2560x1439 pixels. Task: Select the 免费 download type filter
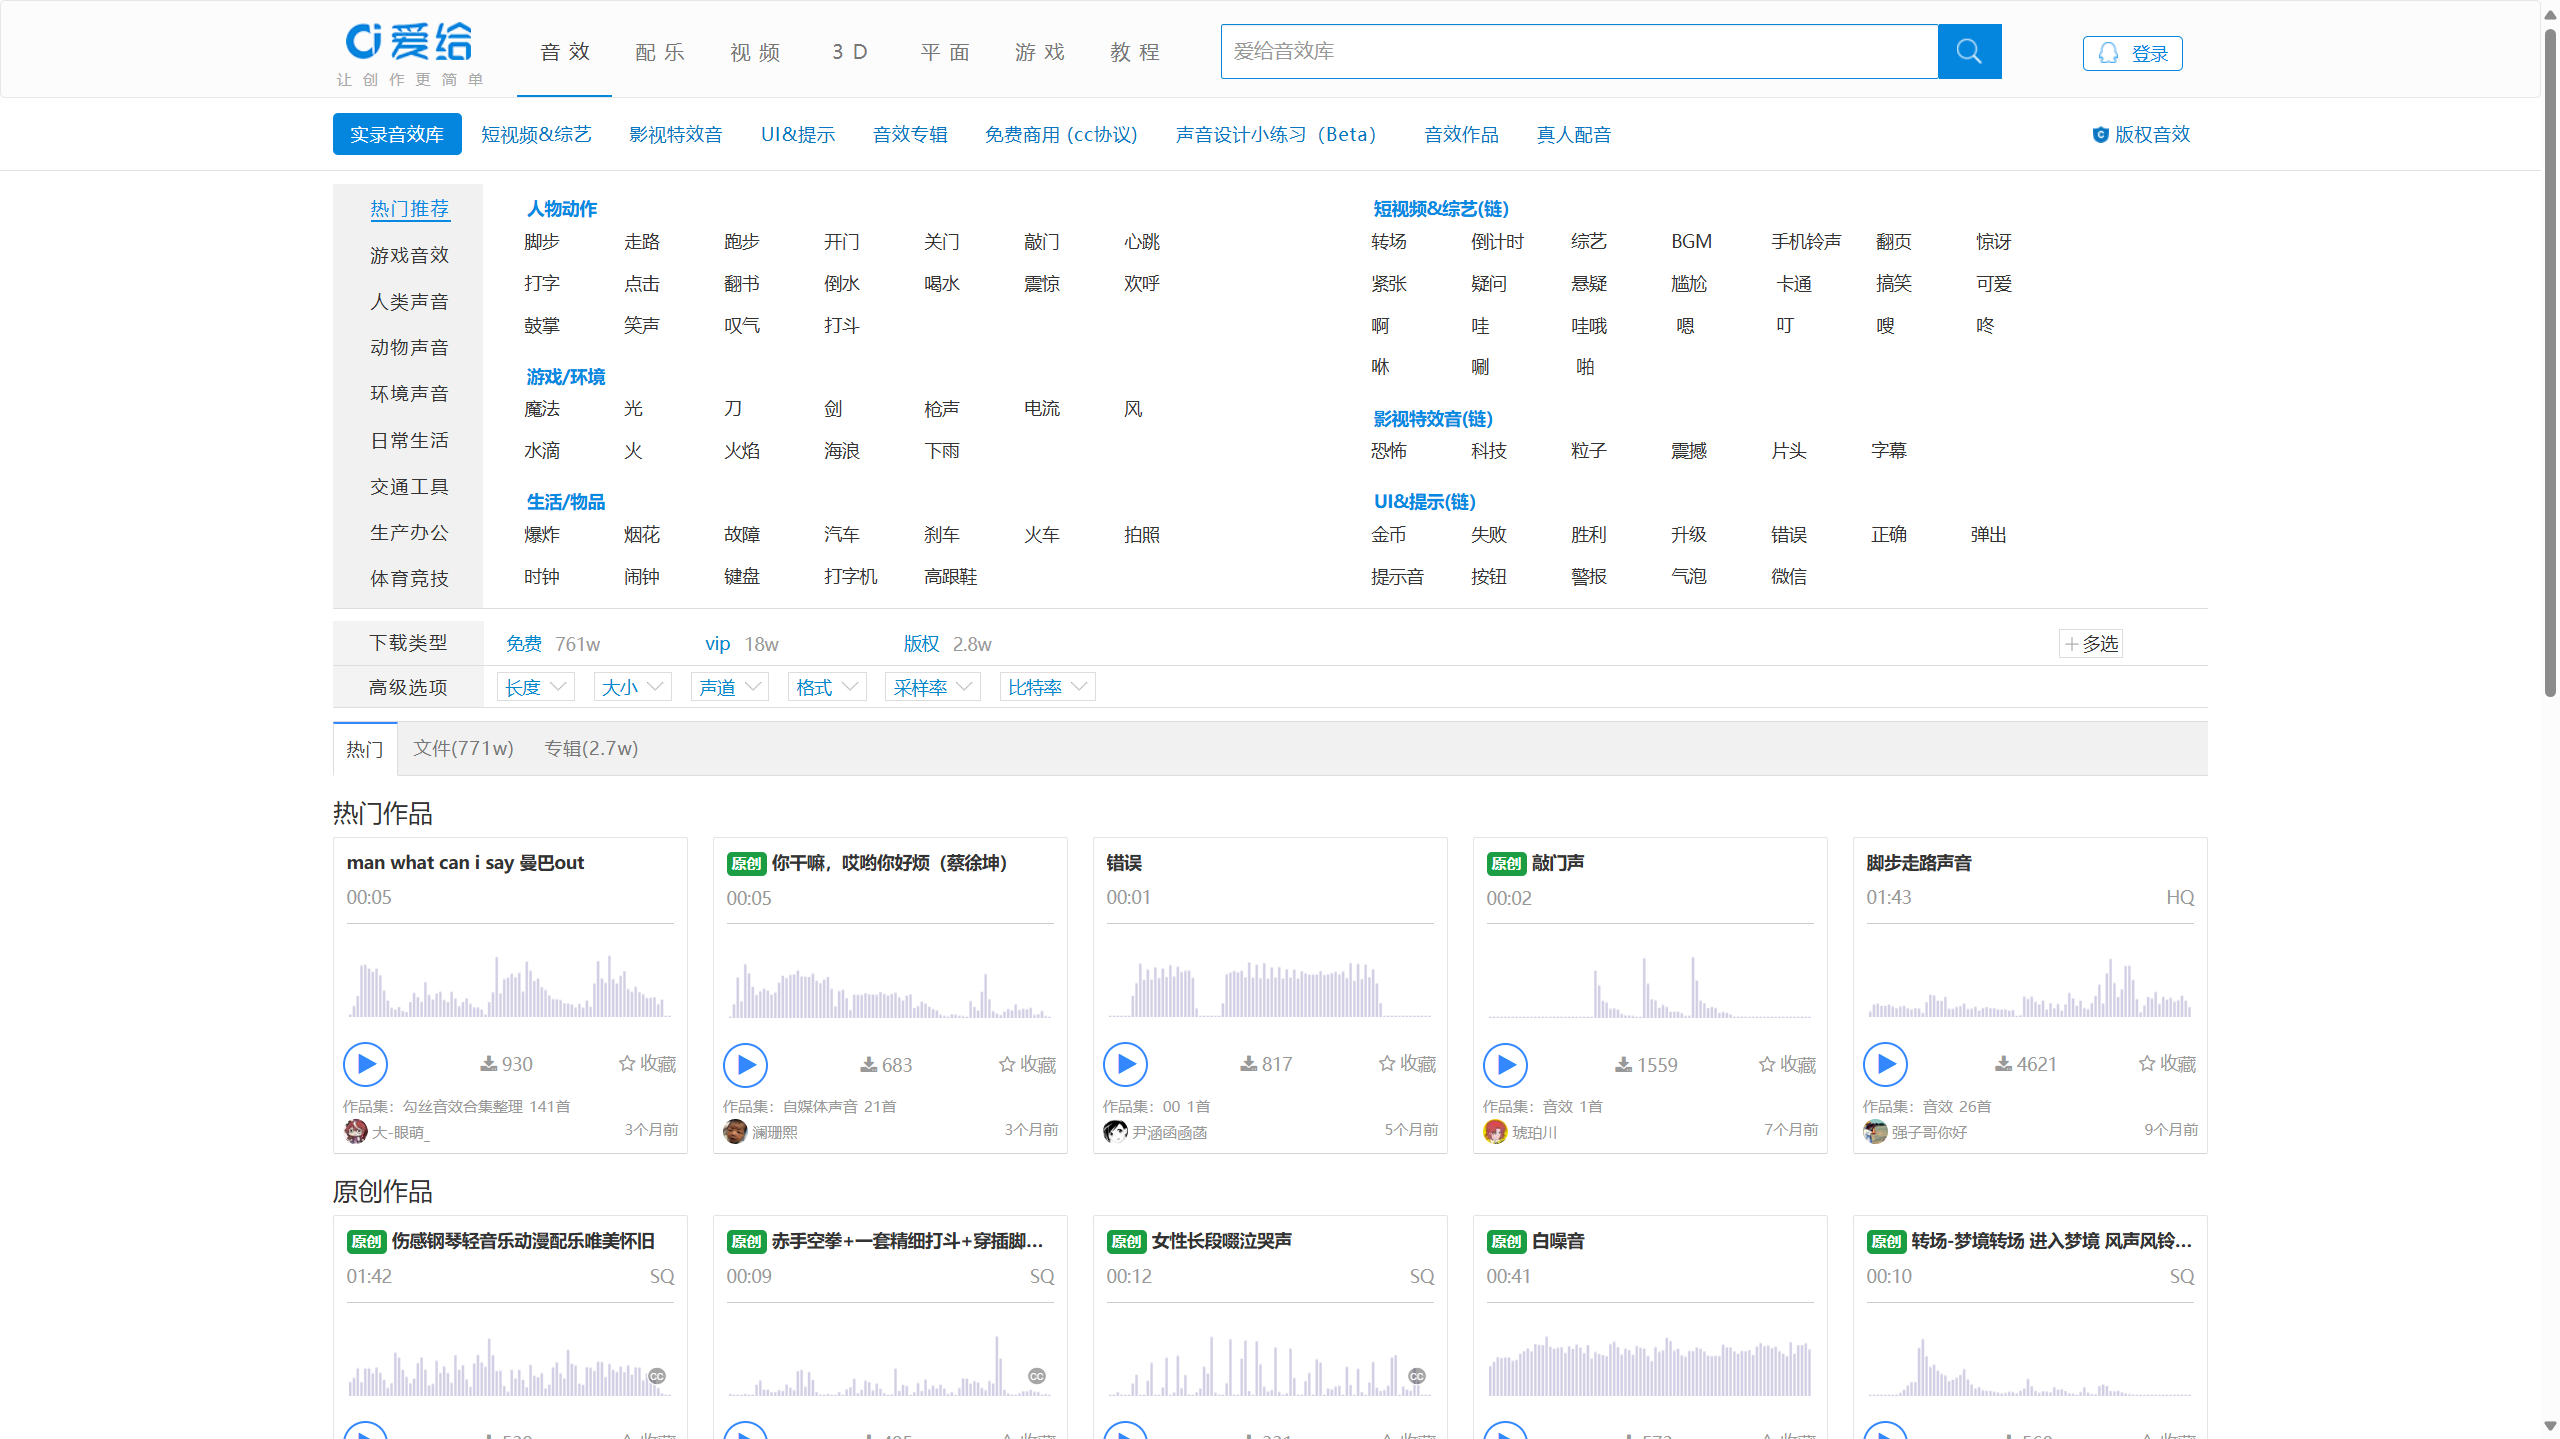coord(523,644)
